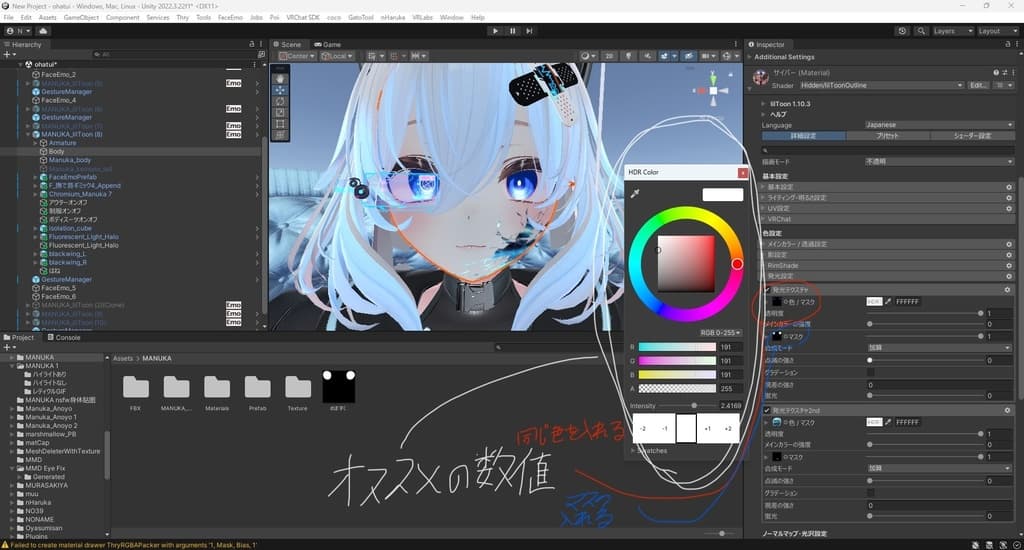Open the gear for UV設定 section

[1009, 208]
